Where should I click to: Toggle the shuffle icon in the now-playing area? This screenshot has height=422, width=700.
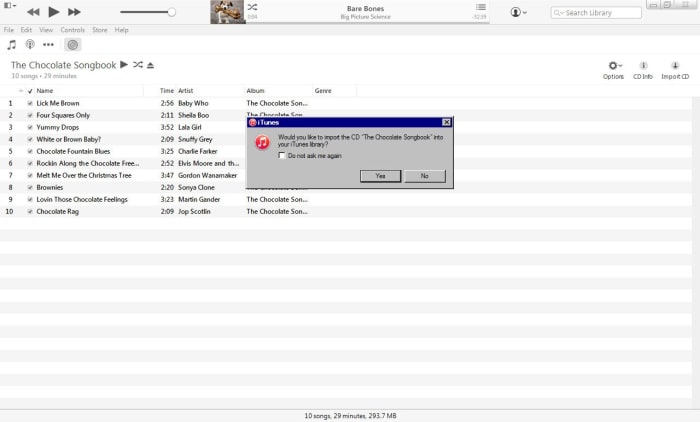pyautogui.click(x=252, y=7)
